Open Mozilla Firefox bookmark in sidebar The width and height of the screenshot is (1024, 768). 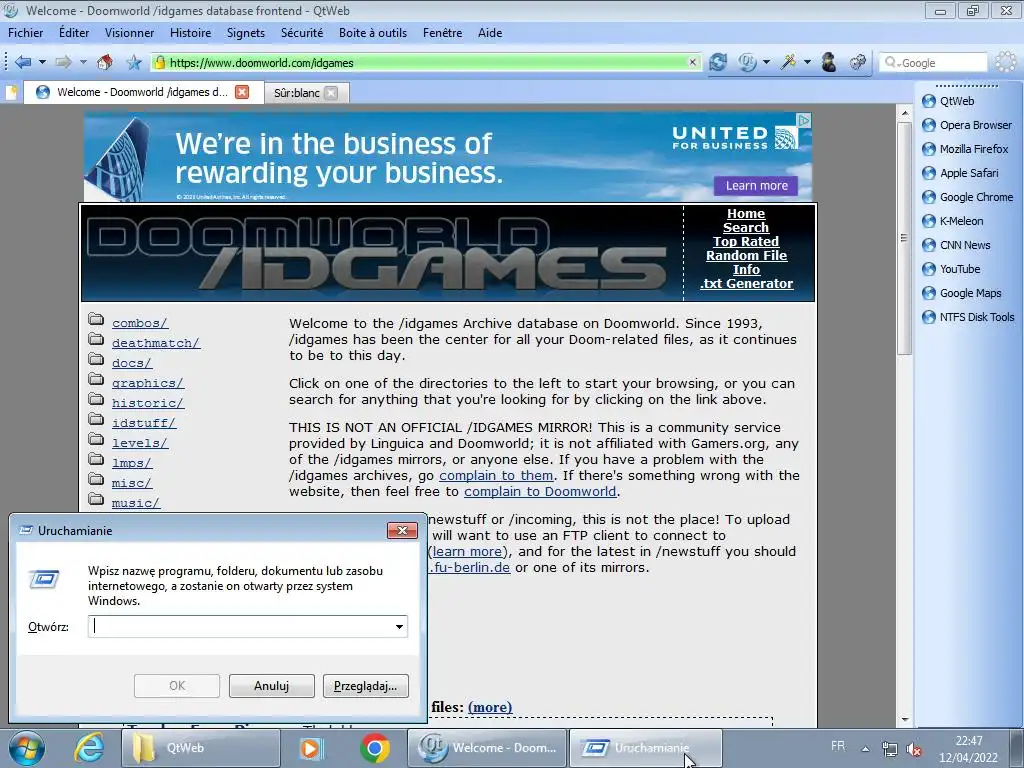(965, 149)
